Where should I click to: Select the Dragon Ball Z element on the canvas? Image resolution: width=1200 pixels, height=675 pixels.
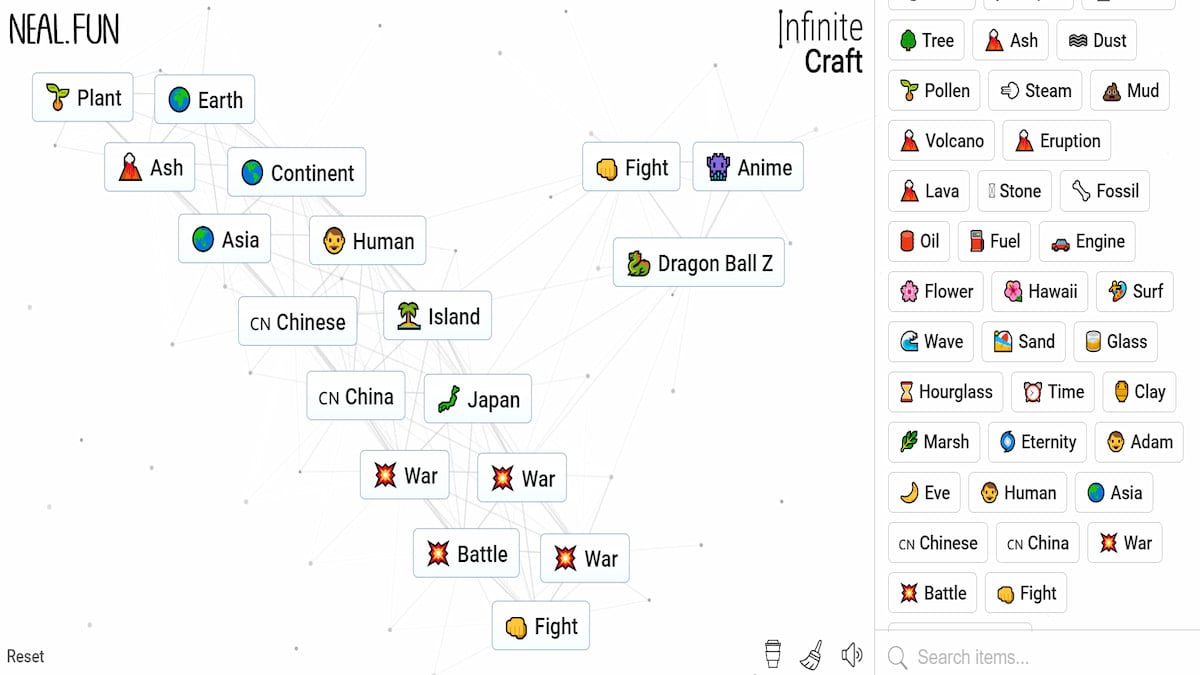698,263
